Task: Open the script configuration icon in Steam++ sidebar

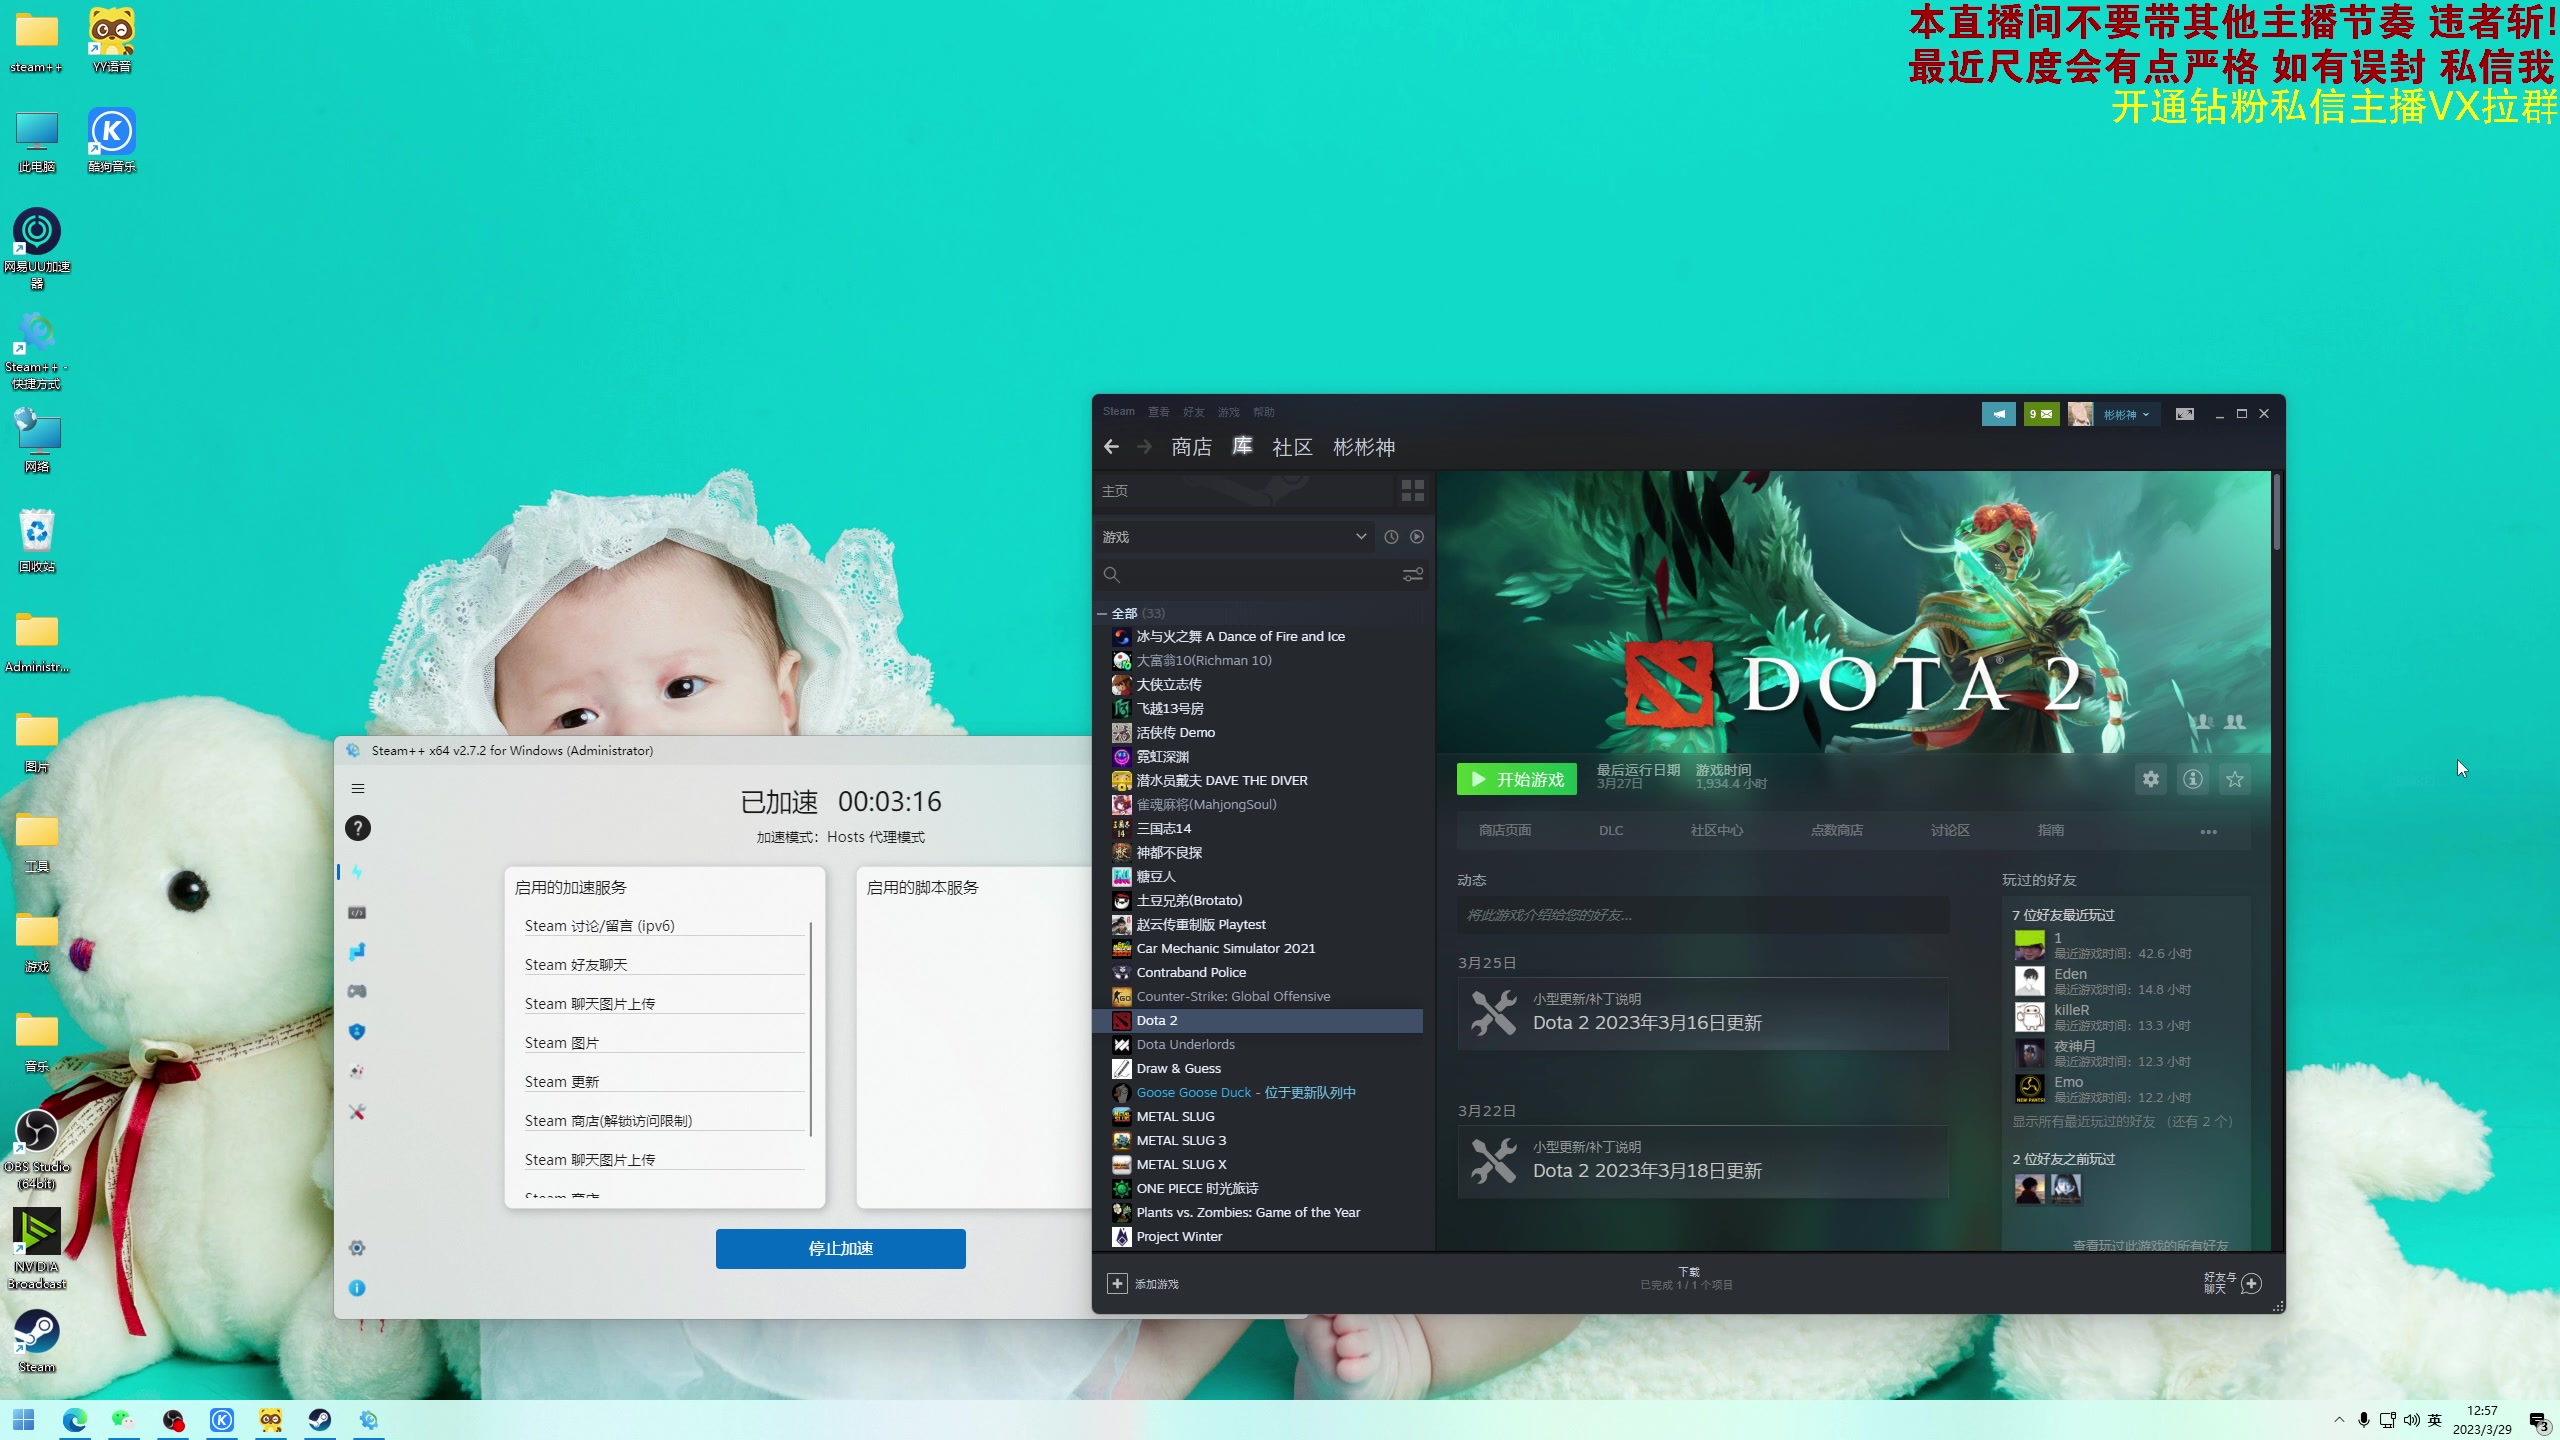Action: 357,912
